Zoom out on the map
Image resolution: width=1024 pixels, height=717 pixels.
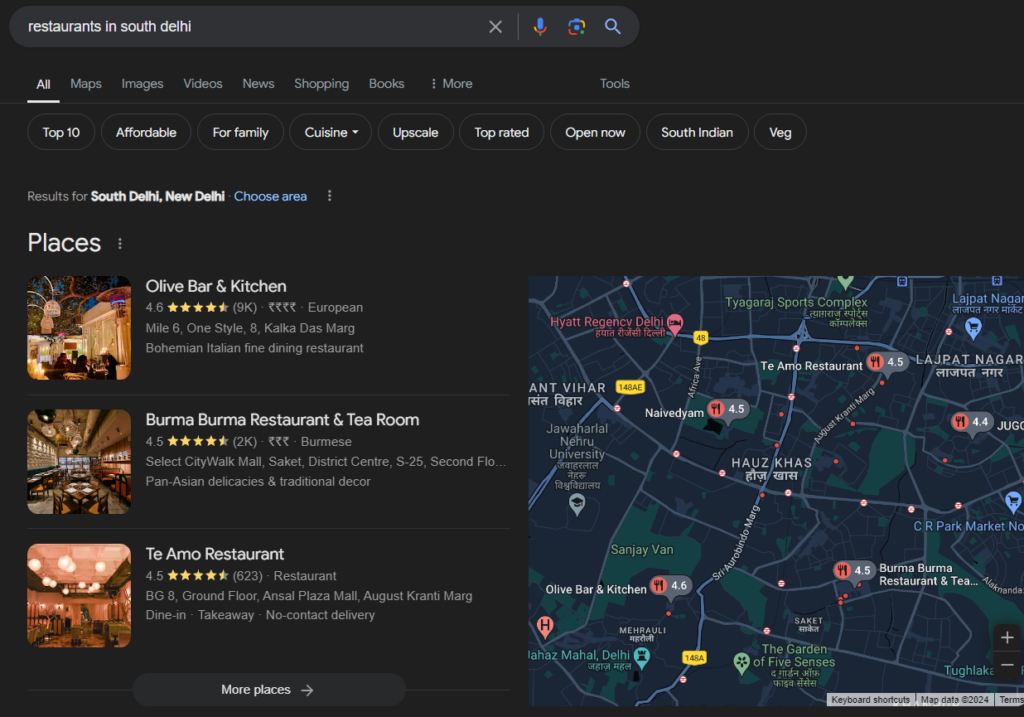[1007, 665]
